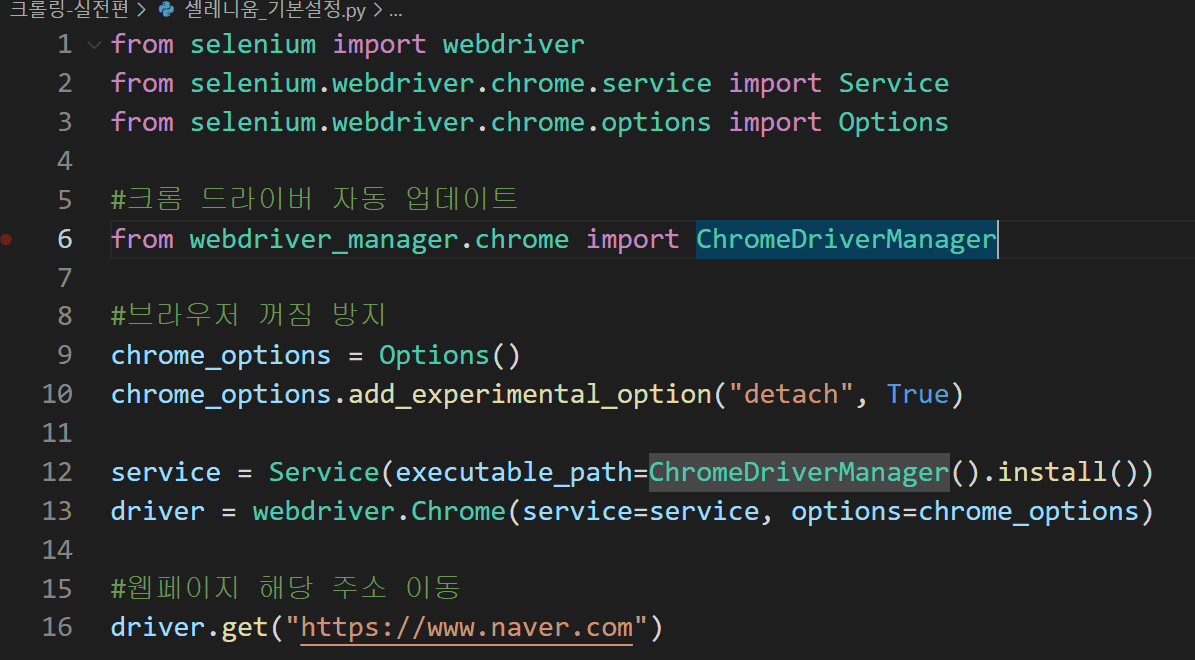Click the https://www.naver.com link
The height and width of the screenshot is (660, 1195).
pyautogui.click(x=466, y=628)
